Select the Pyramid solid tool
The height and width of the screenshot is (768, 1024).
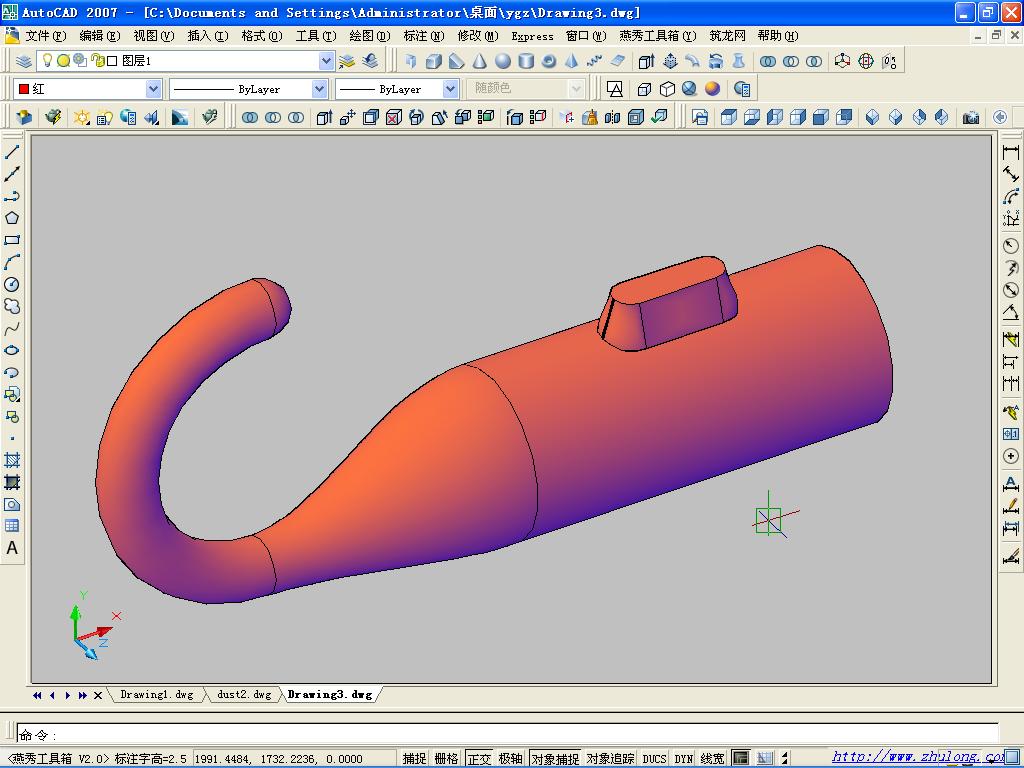571,61
